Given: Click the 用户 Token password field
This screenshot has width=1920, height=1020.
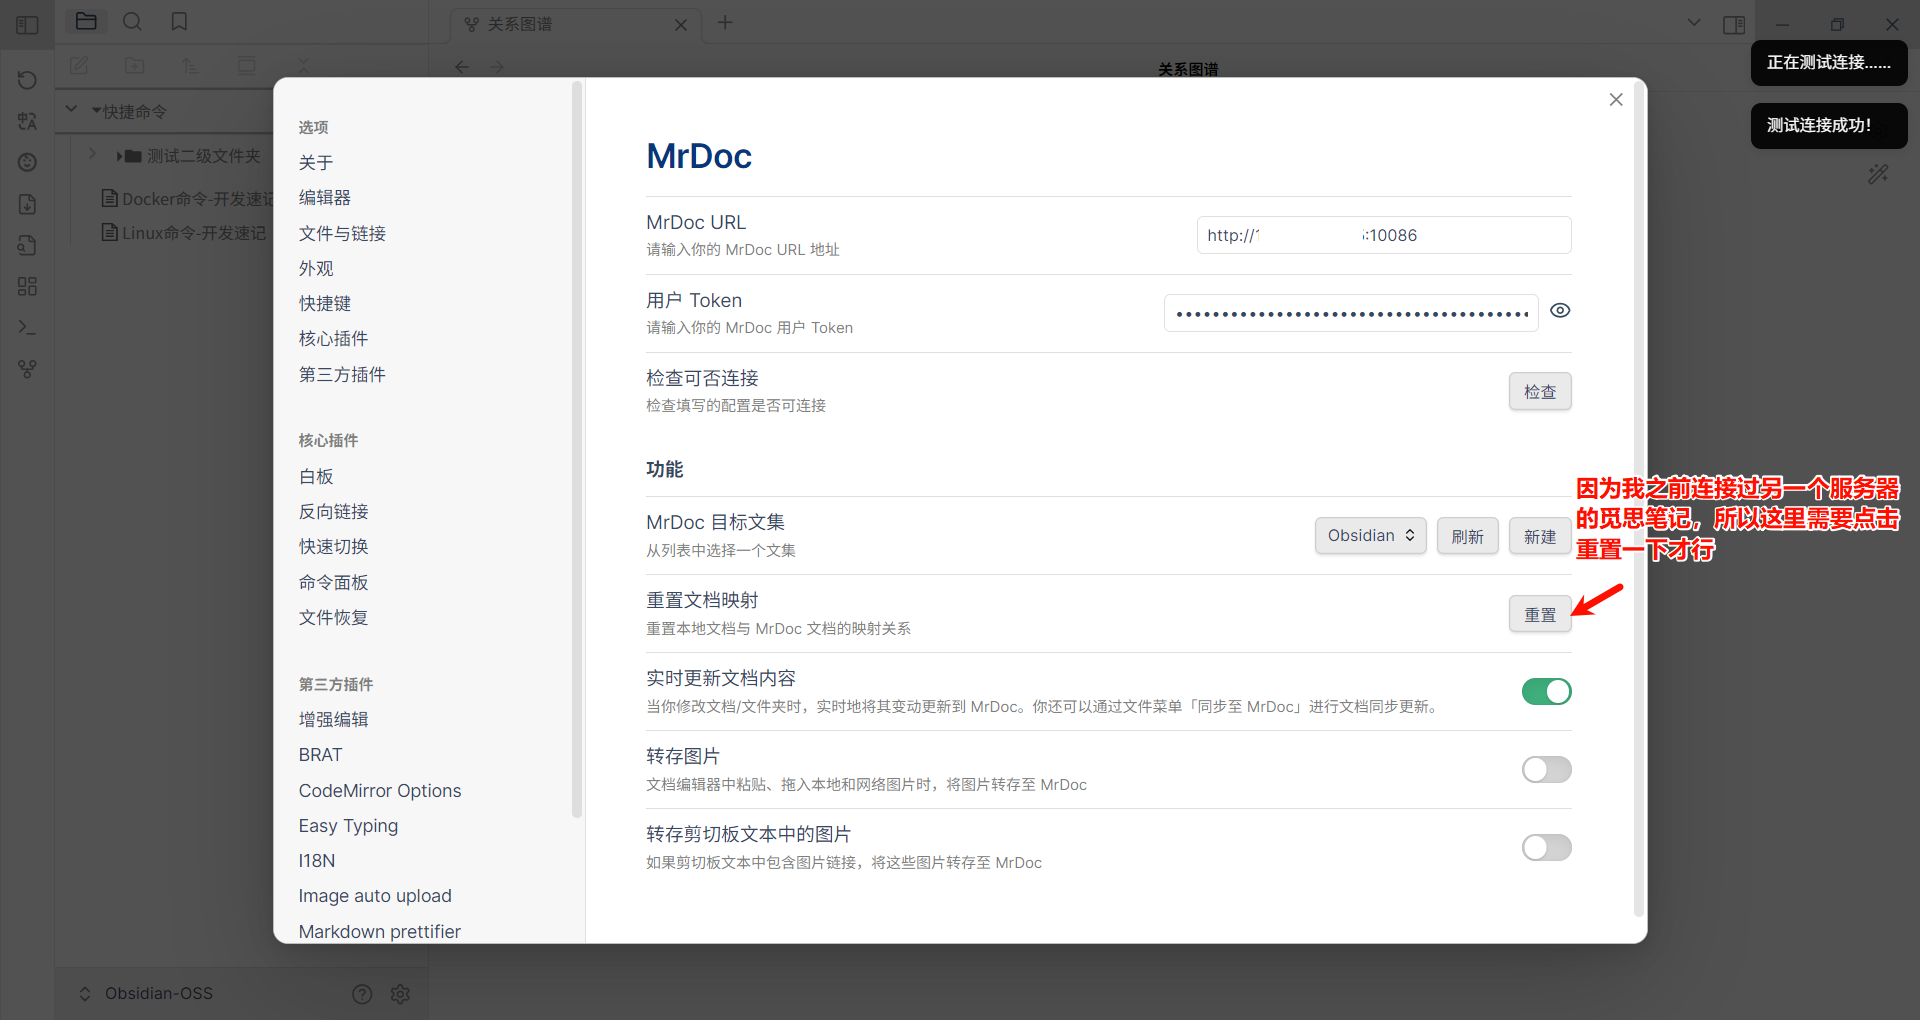Looking at the screenshot, I should 1351,313.
